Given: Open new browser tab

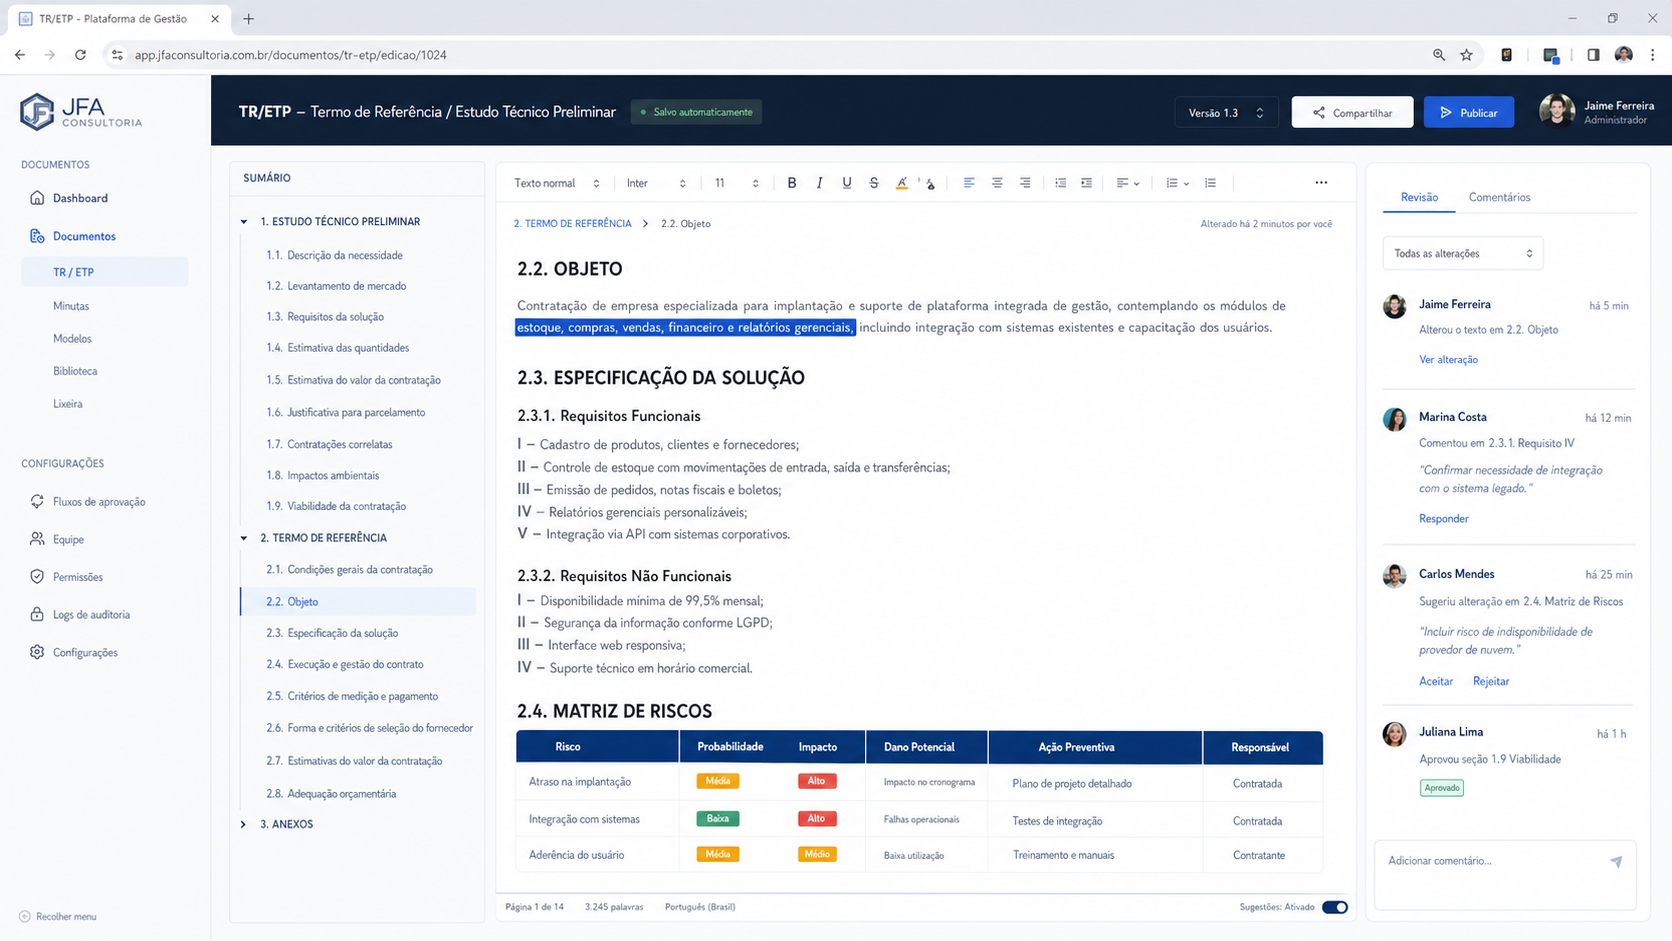Looking at the screenshot, I should pos(249,19).
